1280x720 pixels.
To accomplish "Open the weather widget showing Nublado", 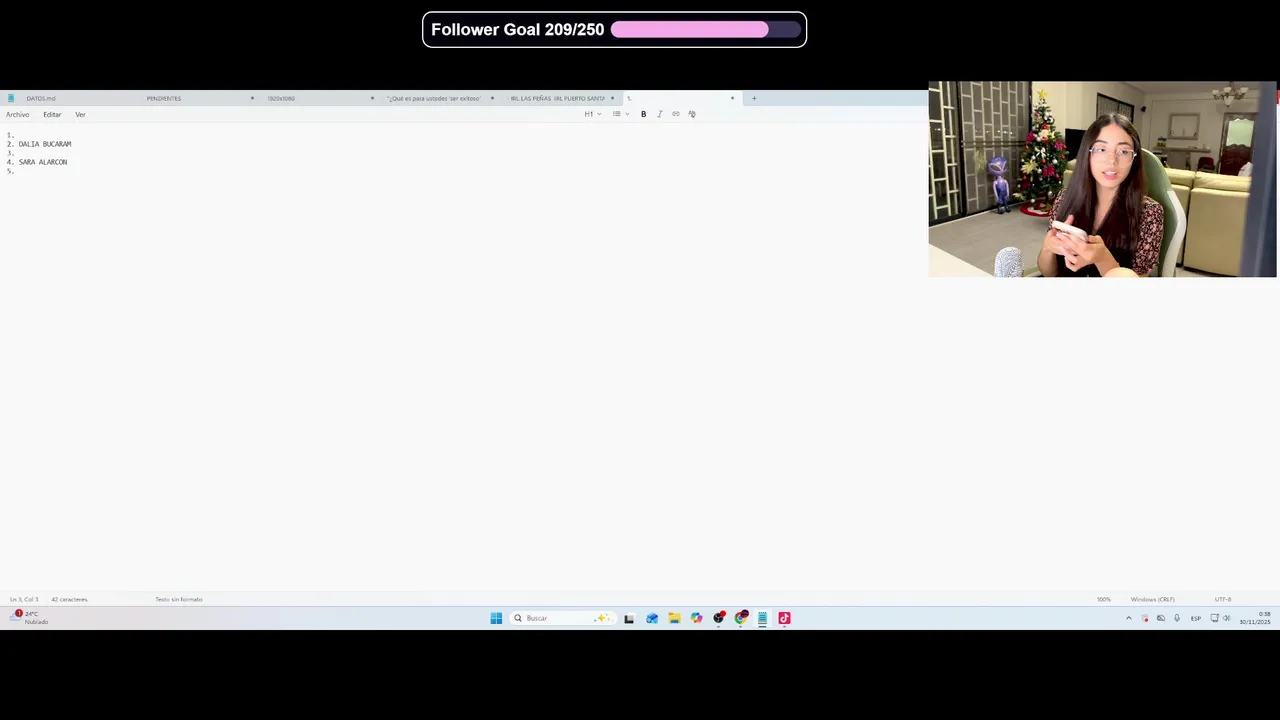I will pyautogui.click(x=29, y=618).
